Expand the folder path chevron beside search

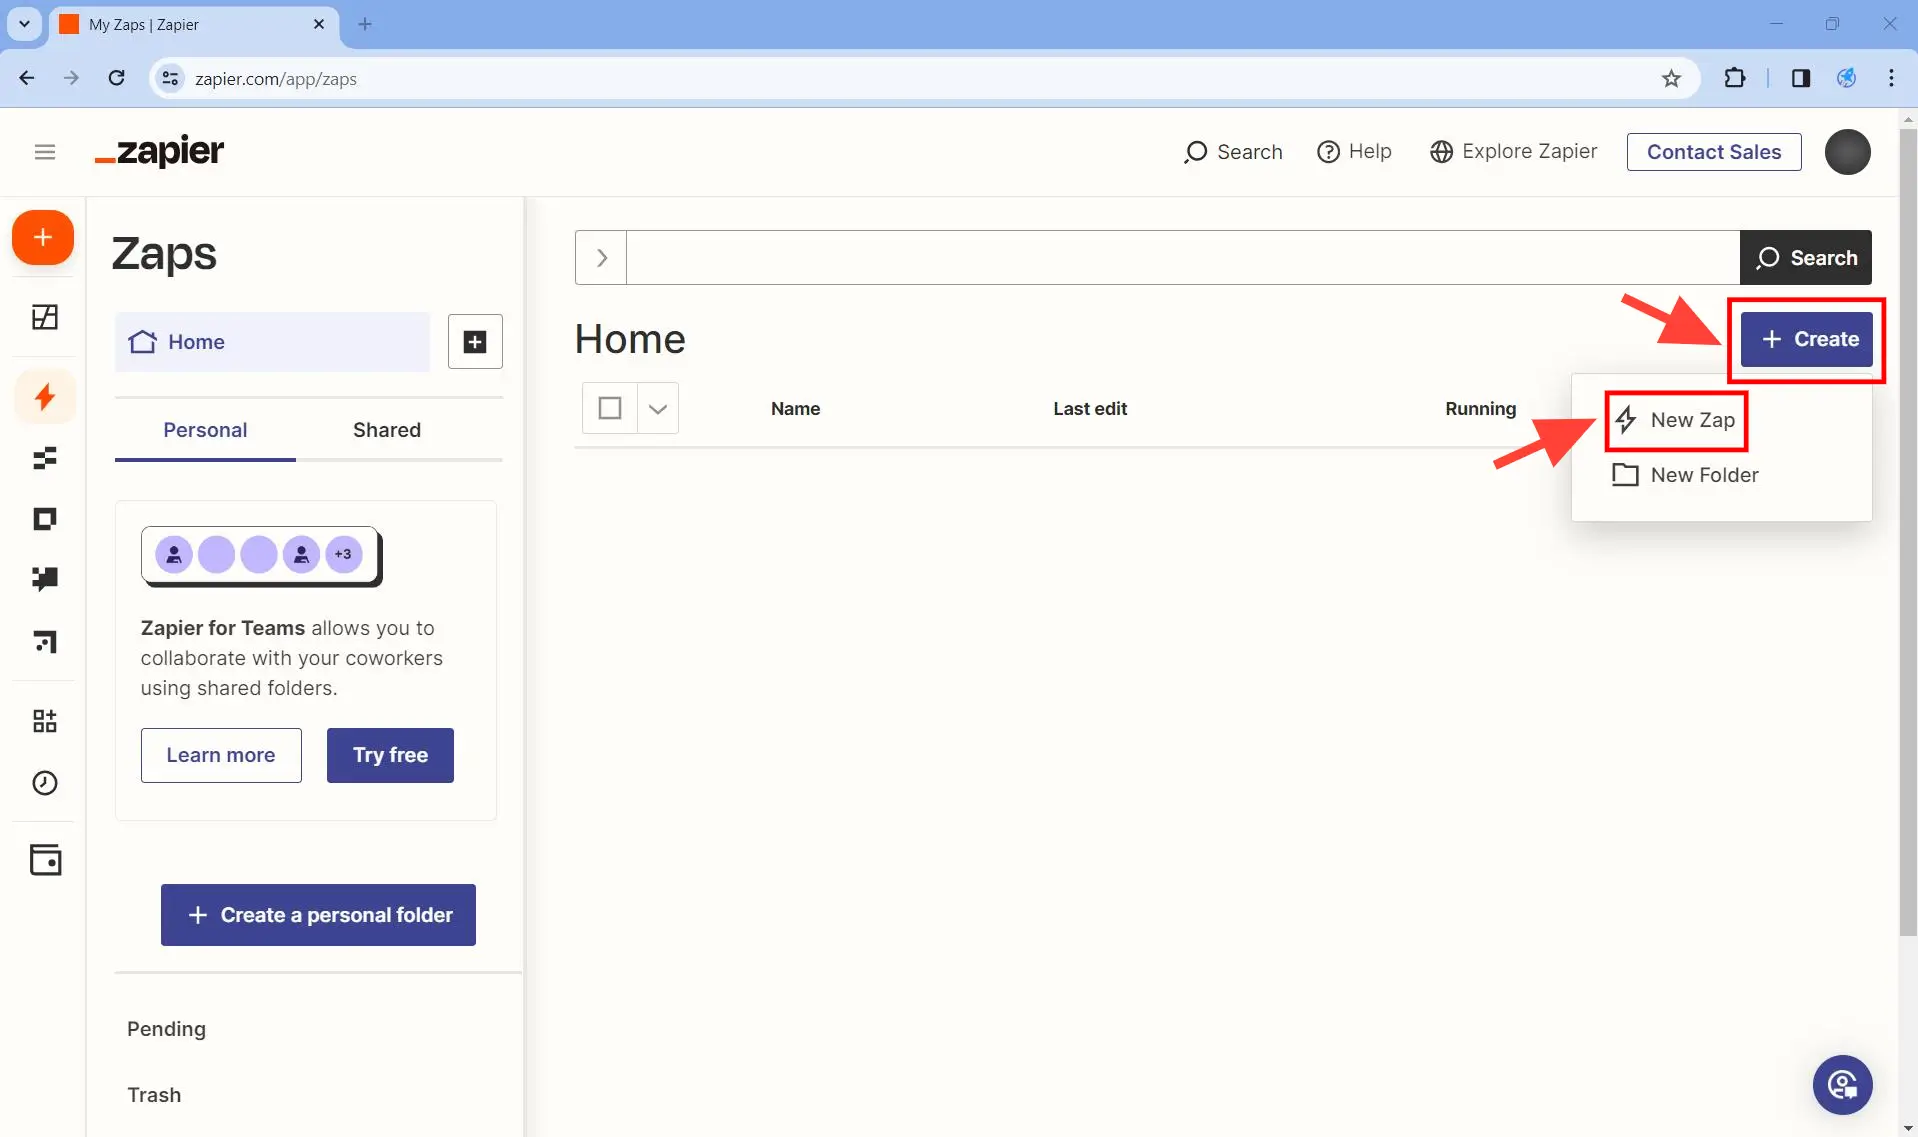coord(601,258)
